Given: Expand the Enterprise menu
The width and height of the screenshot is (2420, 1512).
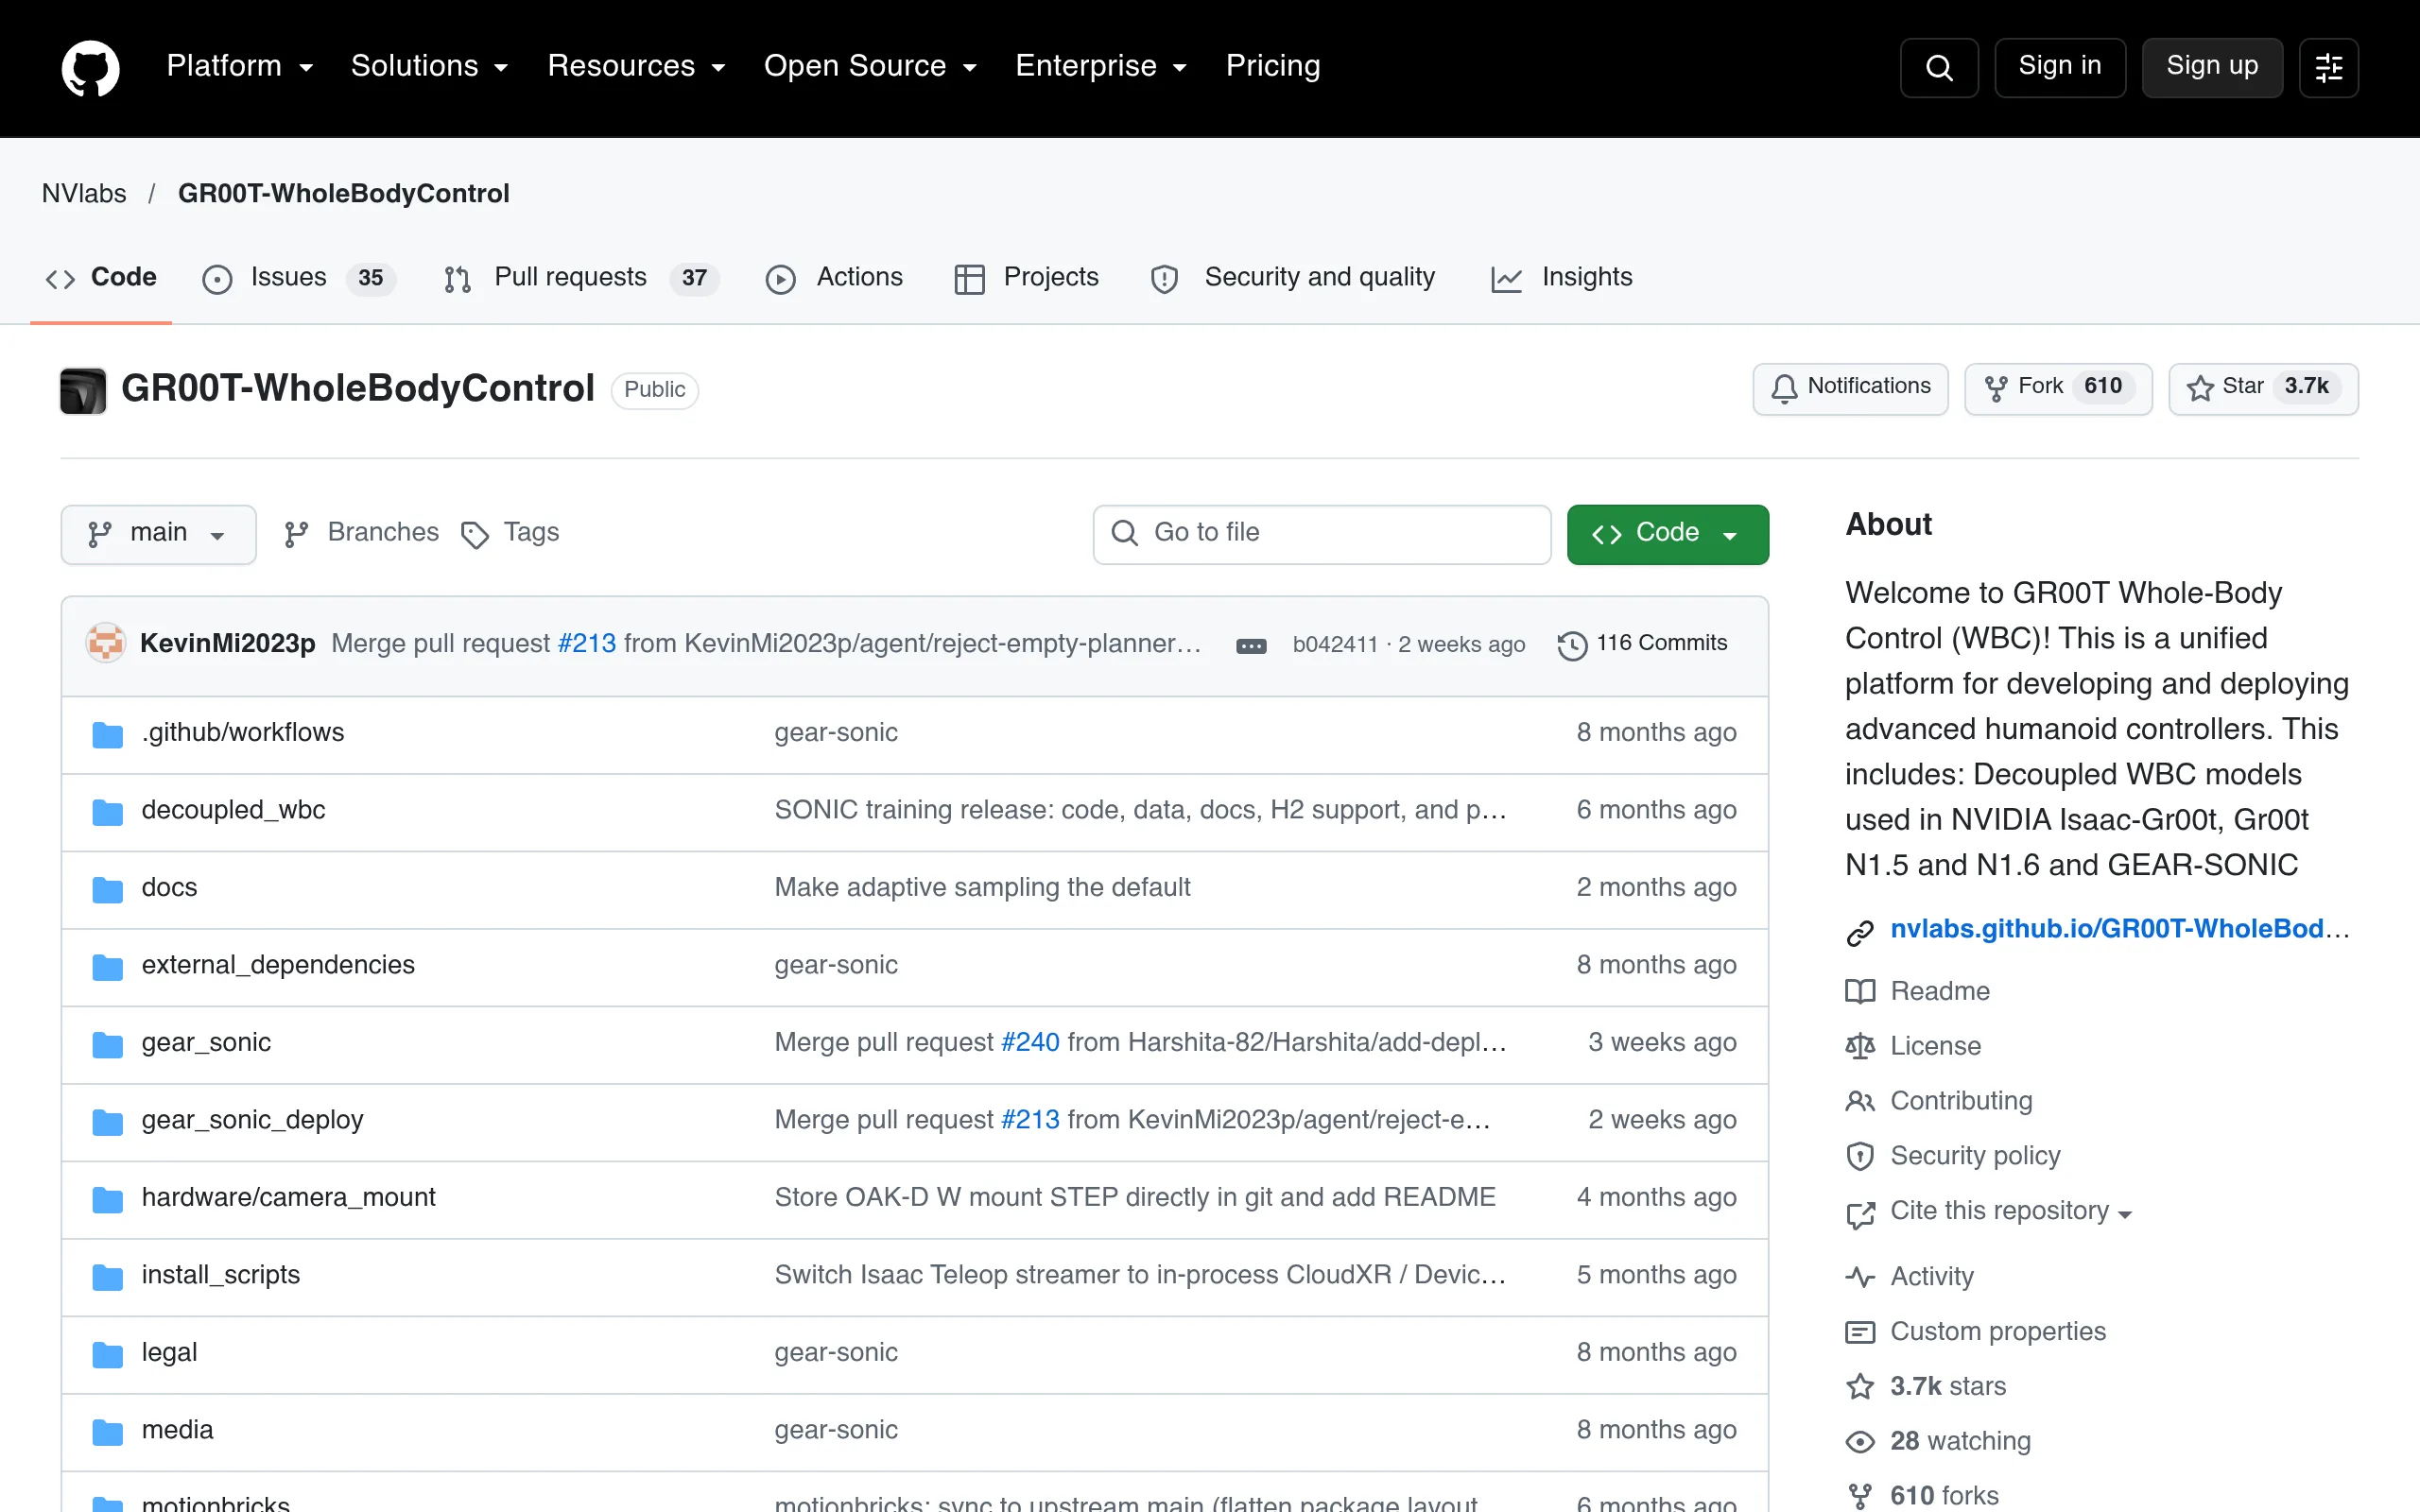Looking at the screenshot, I should (x=1101, y=66).
